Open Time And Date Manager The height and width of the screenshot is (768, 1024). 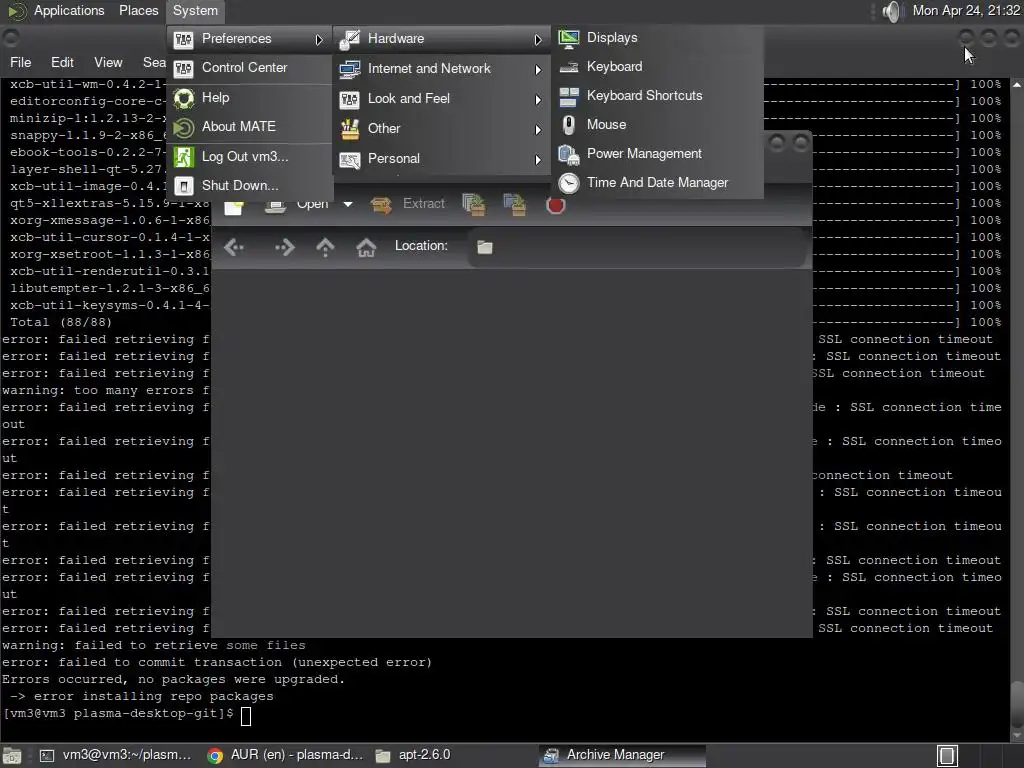tap(658, 183)
